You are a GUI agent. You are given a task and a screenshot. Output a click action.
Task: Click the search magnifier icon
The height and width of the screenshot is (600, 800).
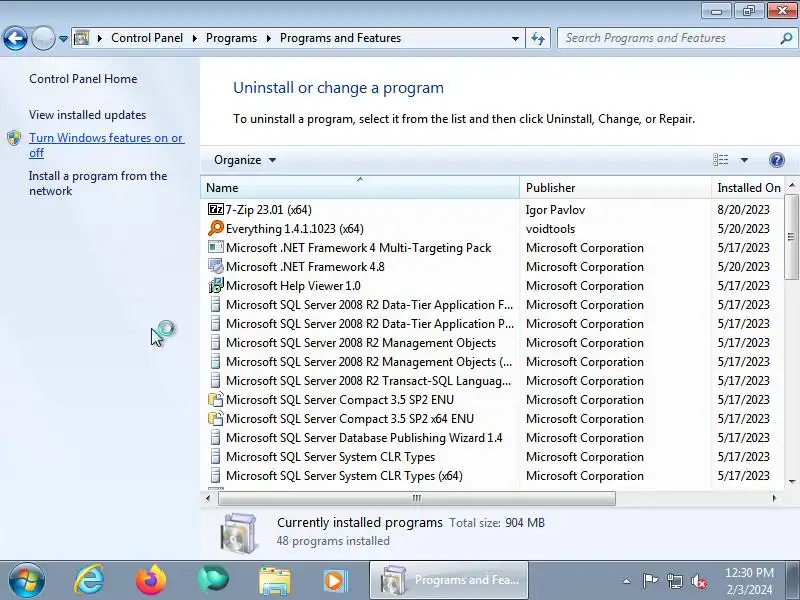coord(786,38)
